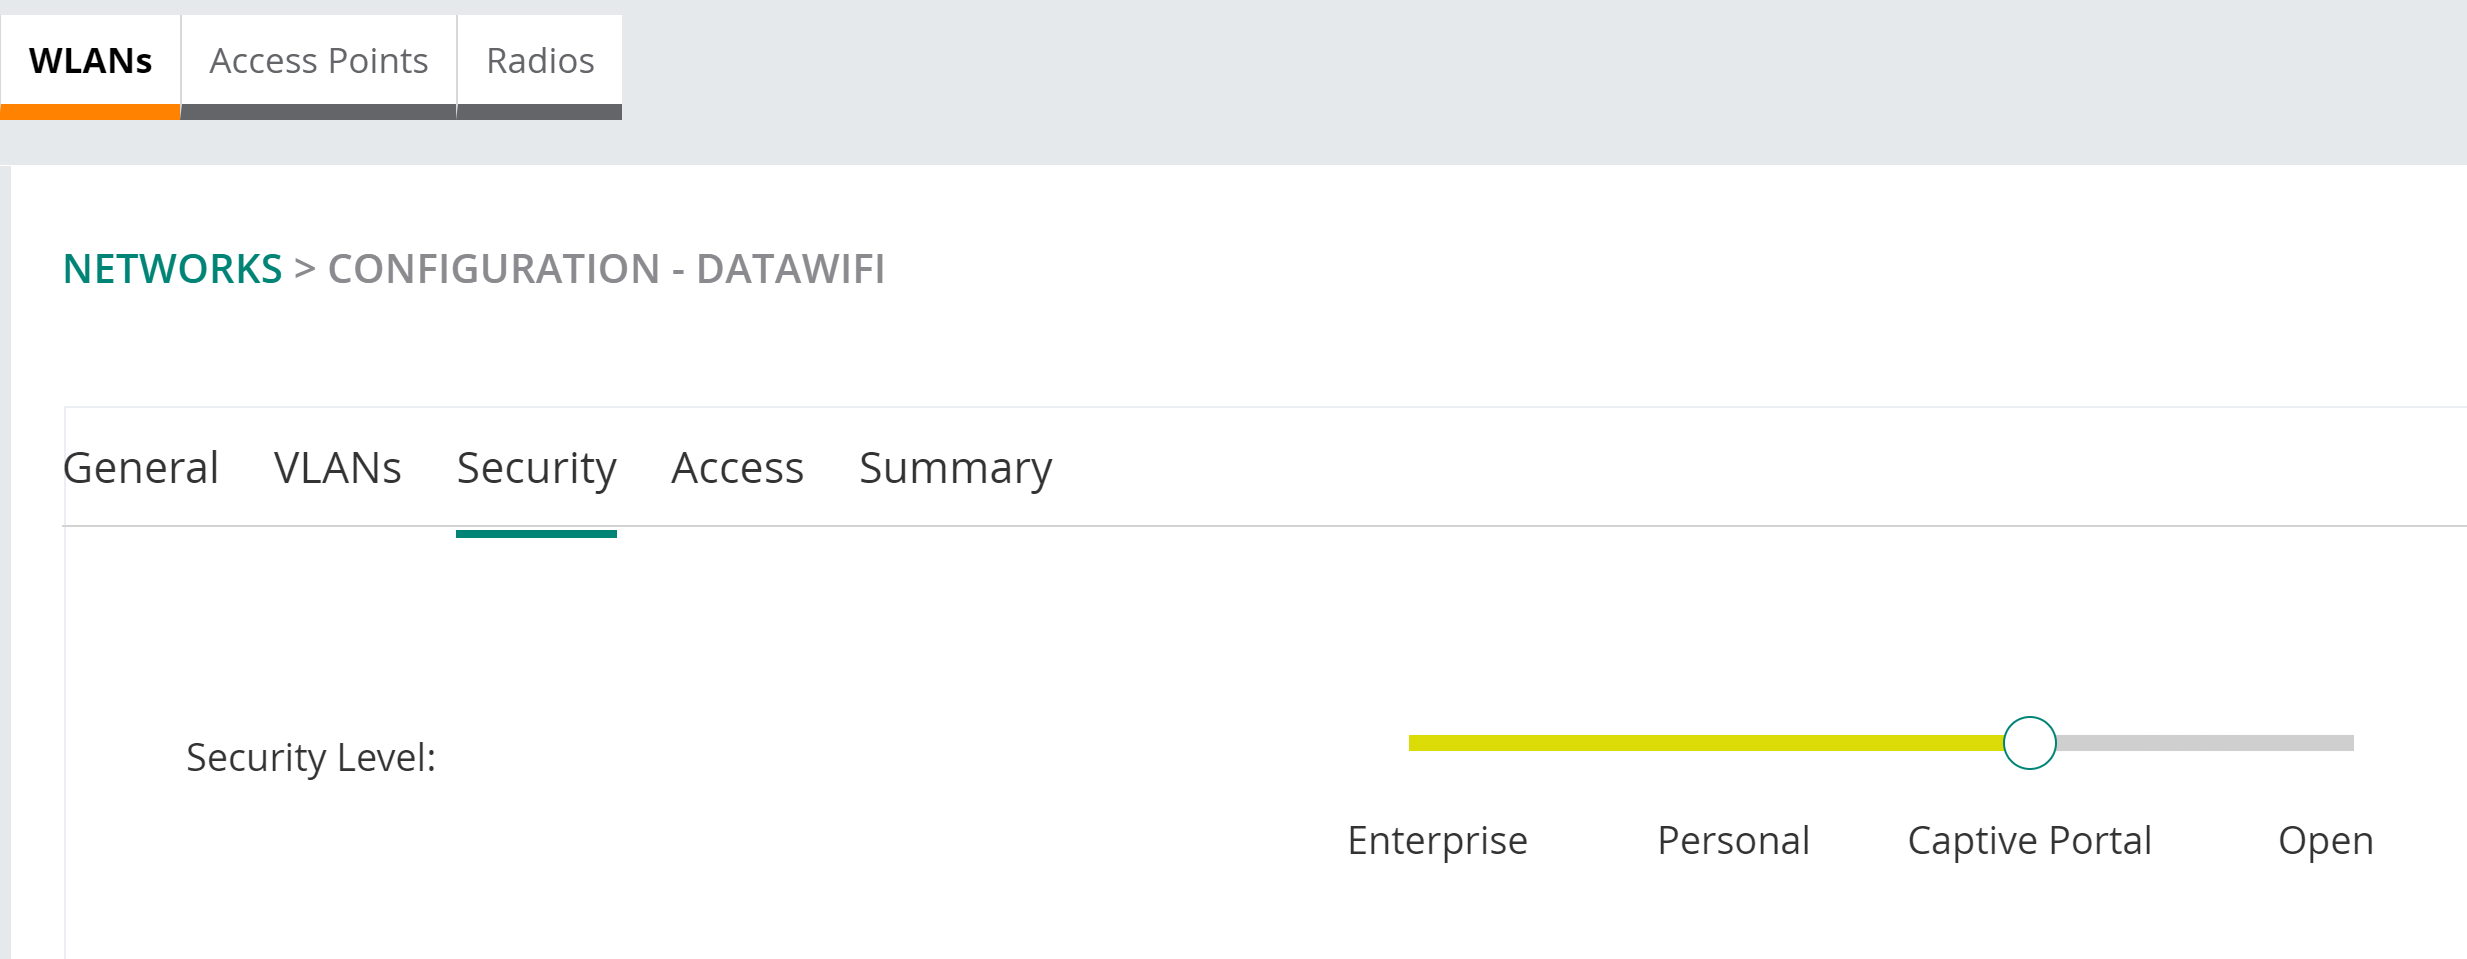Screen dimensions: 2467x959
Task: Pick the Open security level label
Action: [2325, 841]
